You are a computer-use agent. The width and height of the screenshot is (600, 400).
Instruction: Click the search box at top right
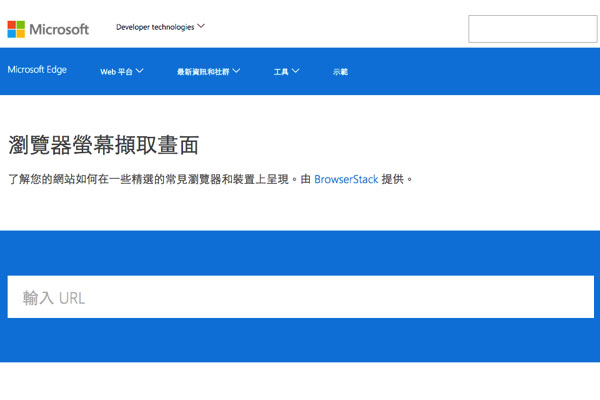coord(532,29)
